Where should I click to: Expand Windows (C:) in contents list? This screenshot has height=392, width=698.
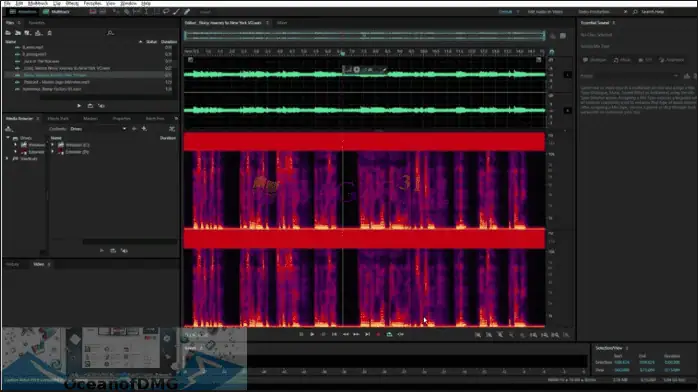53,145
